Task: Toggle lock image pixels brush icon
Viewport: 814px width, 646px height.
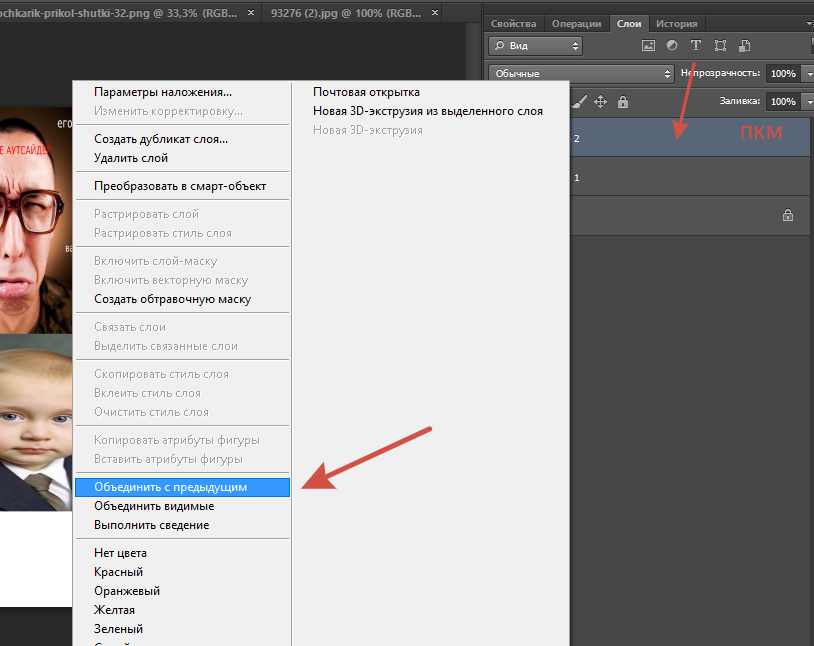Action: pyautogui.click(x=579, y=101)
